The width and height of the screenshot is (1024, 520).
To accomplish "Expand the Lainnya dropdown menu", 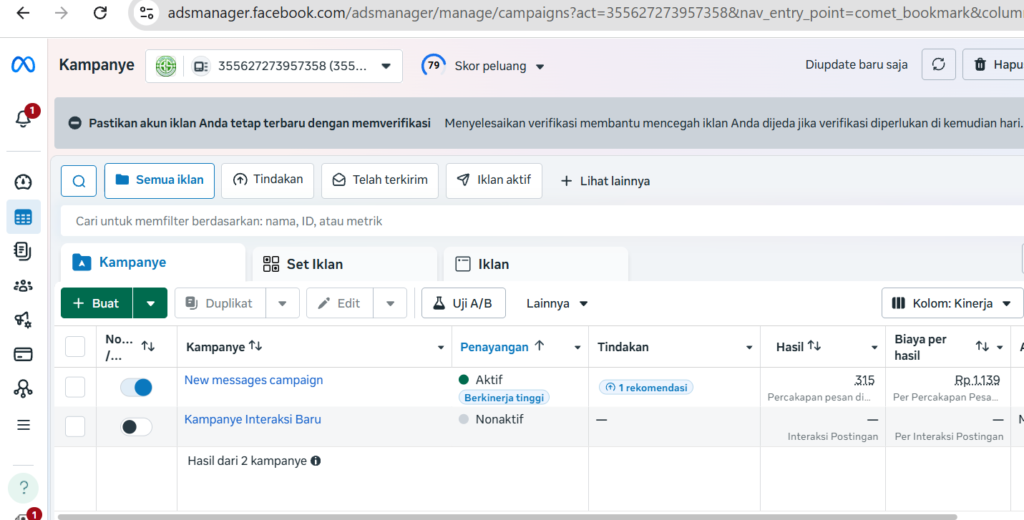I will click(557, 303).
